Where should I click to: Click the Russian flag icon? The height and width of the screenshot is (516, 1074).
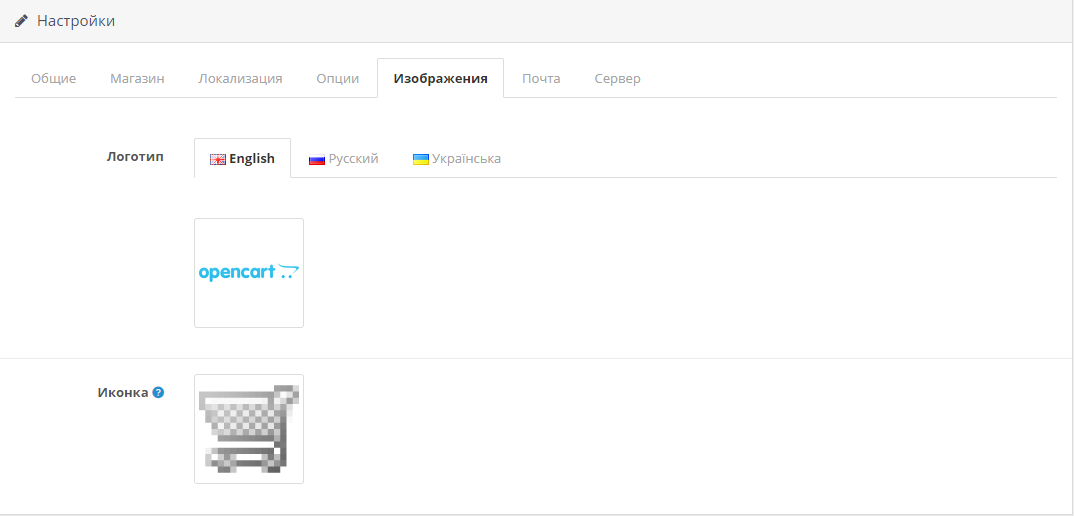click(x=317, y=159)
